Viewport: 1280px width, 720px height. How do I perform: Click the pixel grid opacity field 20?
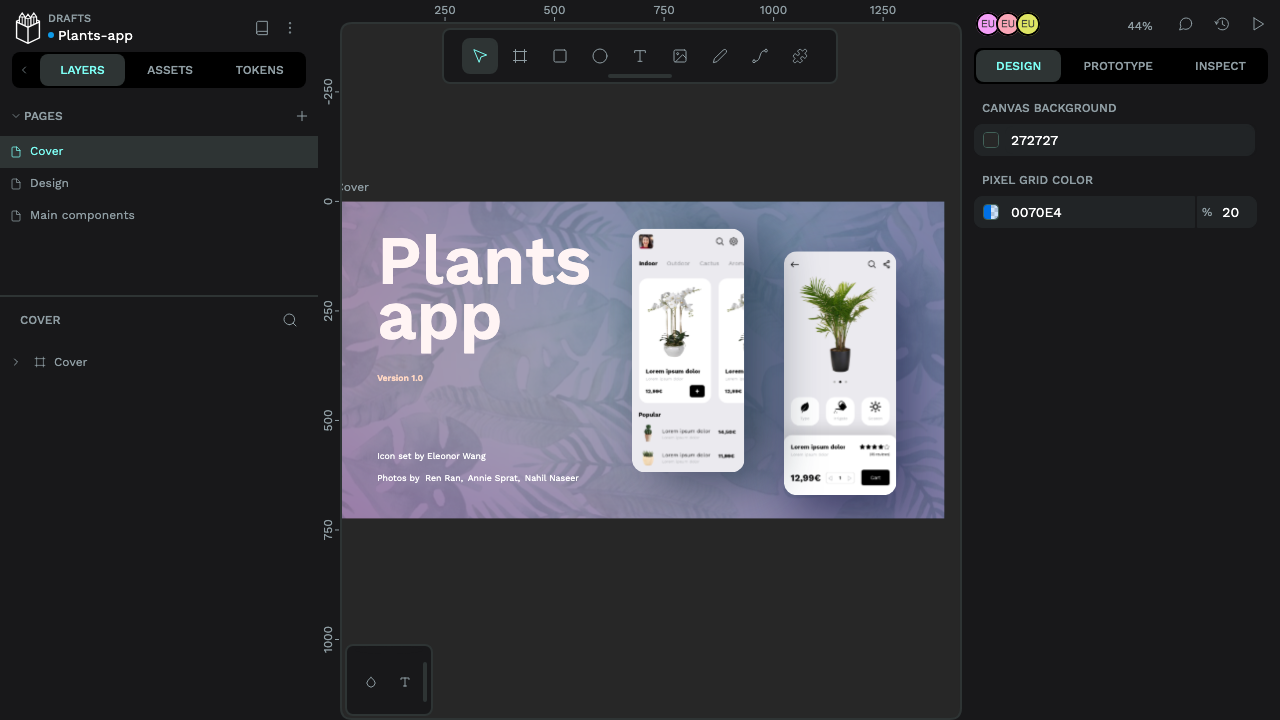(x=1227, y=212)
